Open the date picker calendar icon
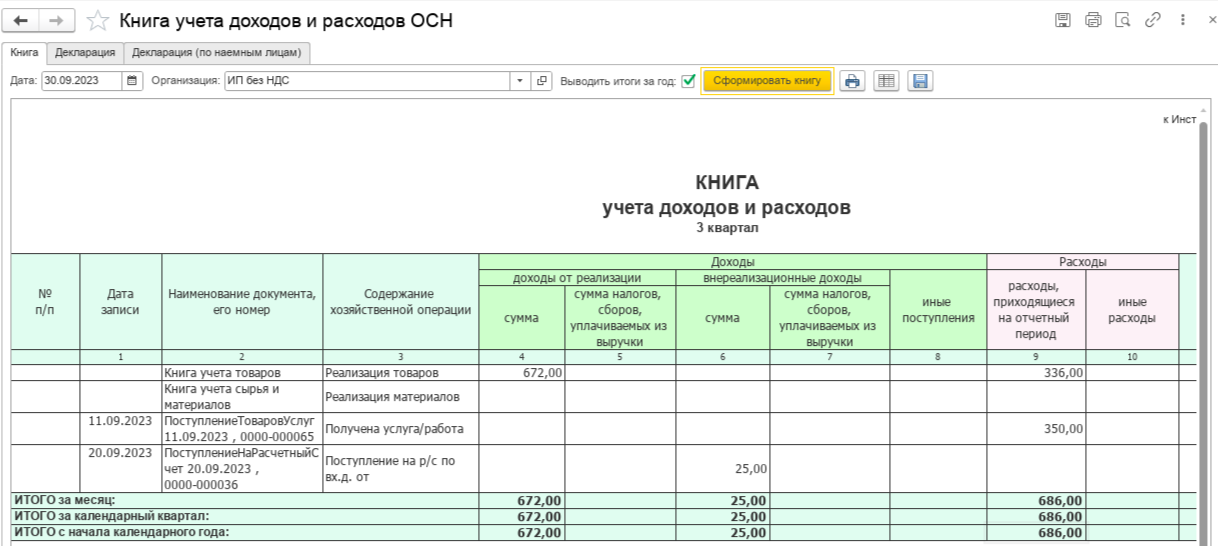The width and height of the screenshot is (1218, 546). click(x=132, y=82)
